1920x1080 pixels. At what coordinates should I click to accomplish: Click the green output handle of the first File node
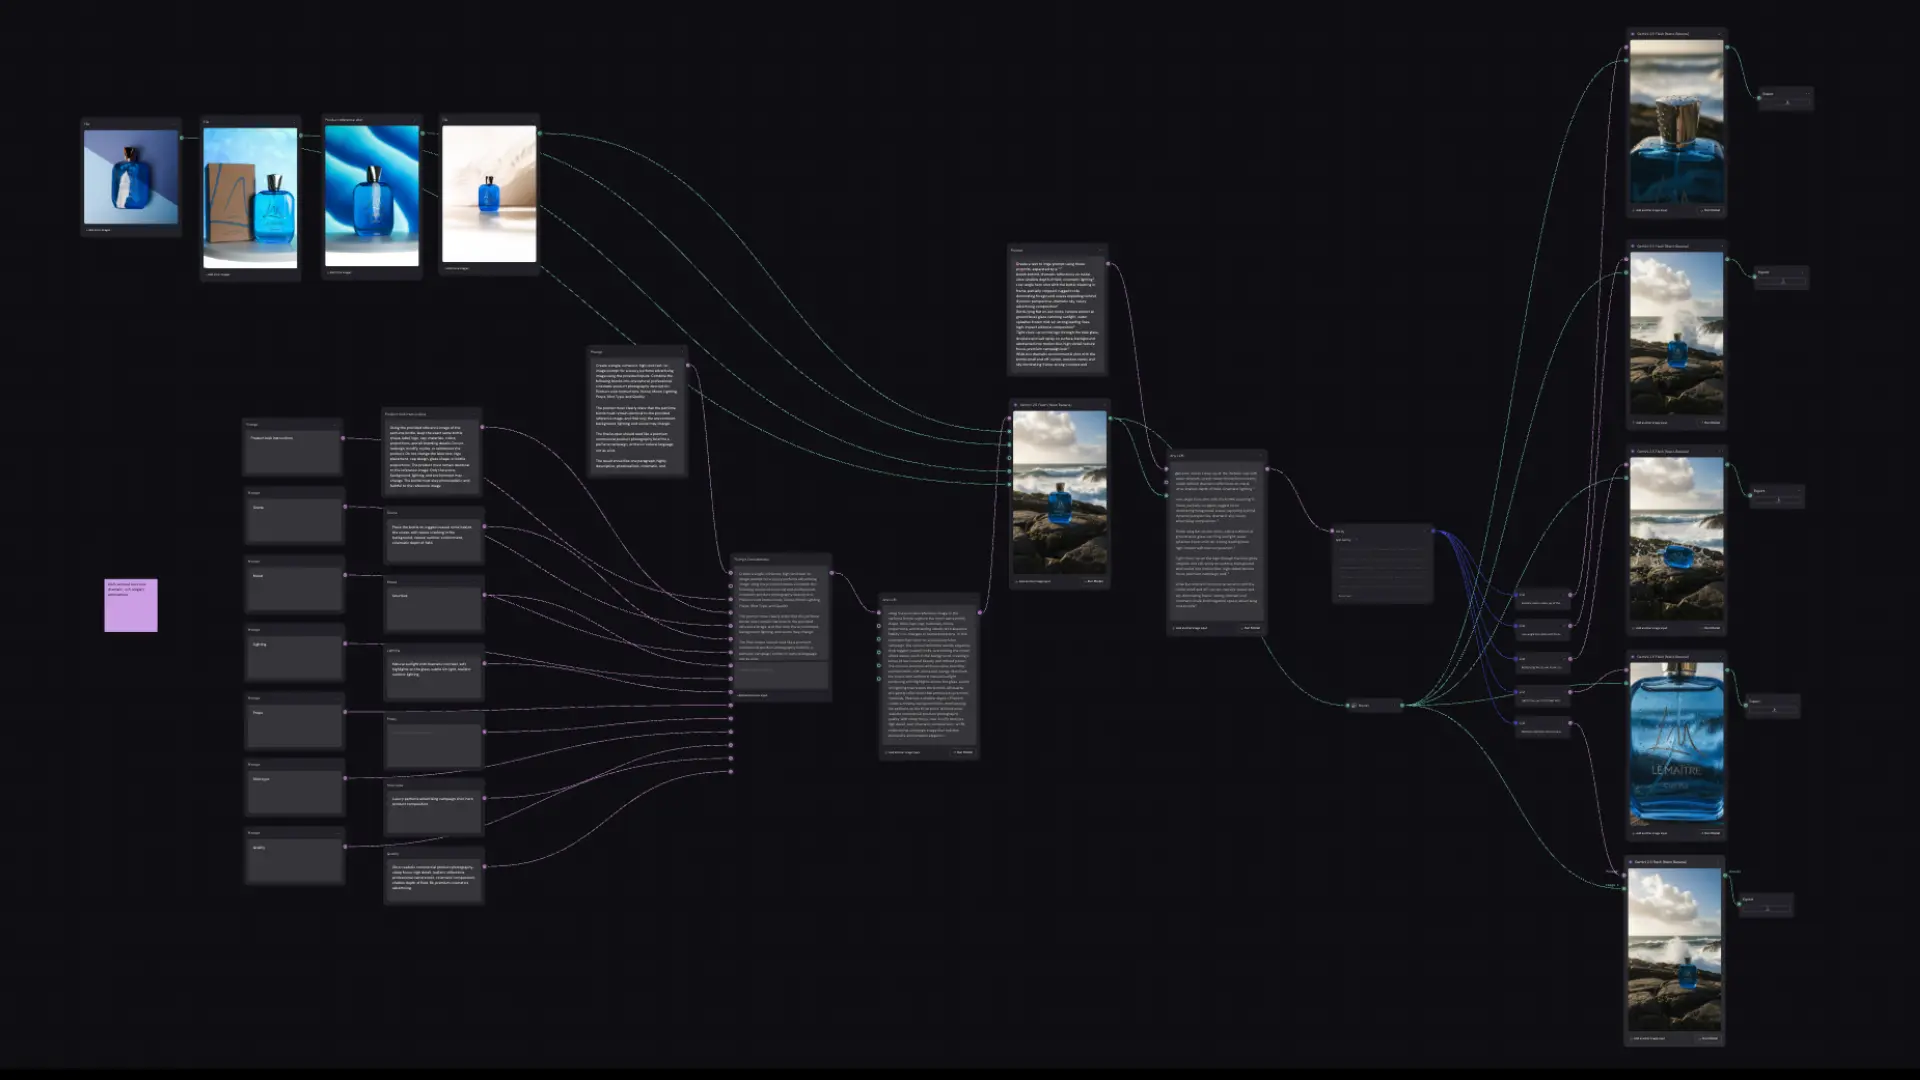[x=181, y=137]
